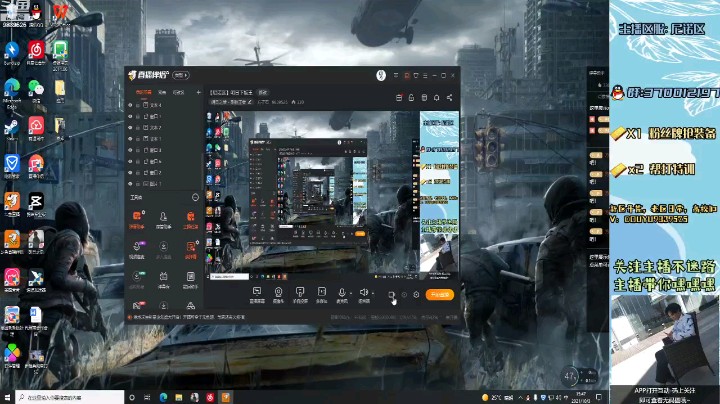This screenshot has width=720, height=404.
Task: Open the share icon above the preview
Action: 449,97
